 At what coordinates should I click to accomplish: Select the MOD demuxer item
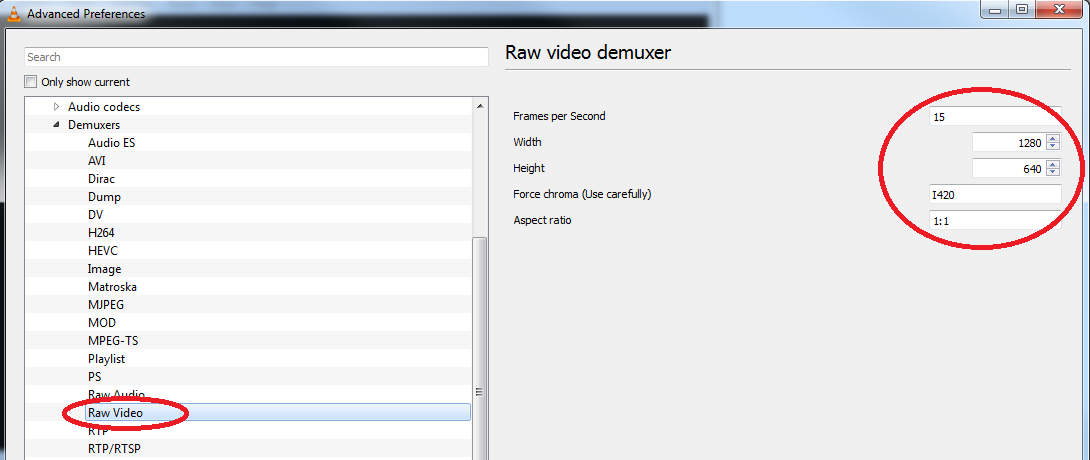pyautogui.click(x=102, y=323)
